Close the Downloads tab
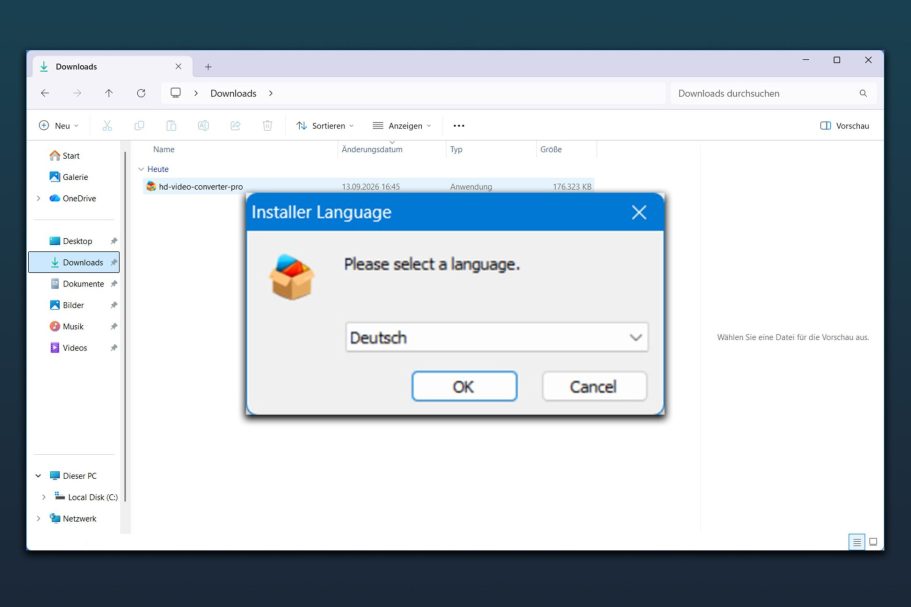The width and height of the screenshot is (911, 607). coord(178,67)
